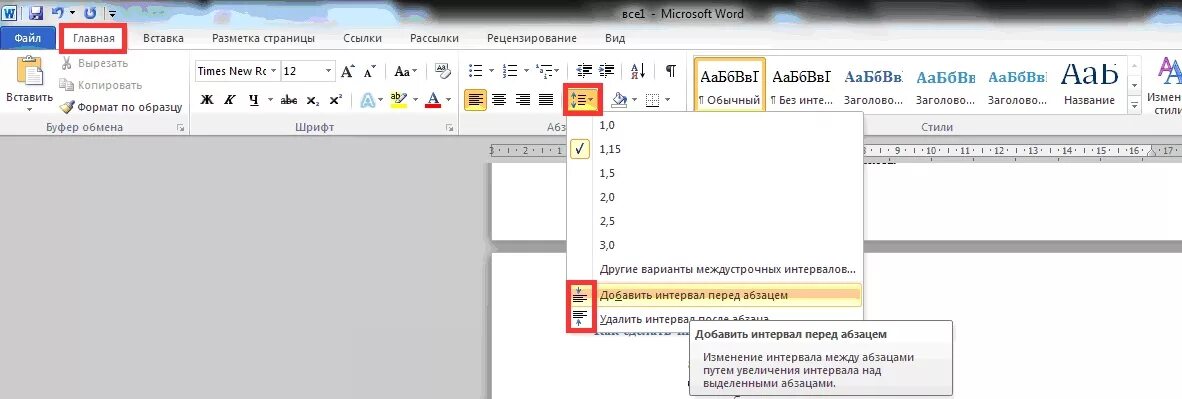Apply paragraph shading paint bucket

point(619,100)
